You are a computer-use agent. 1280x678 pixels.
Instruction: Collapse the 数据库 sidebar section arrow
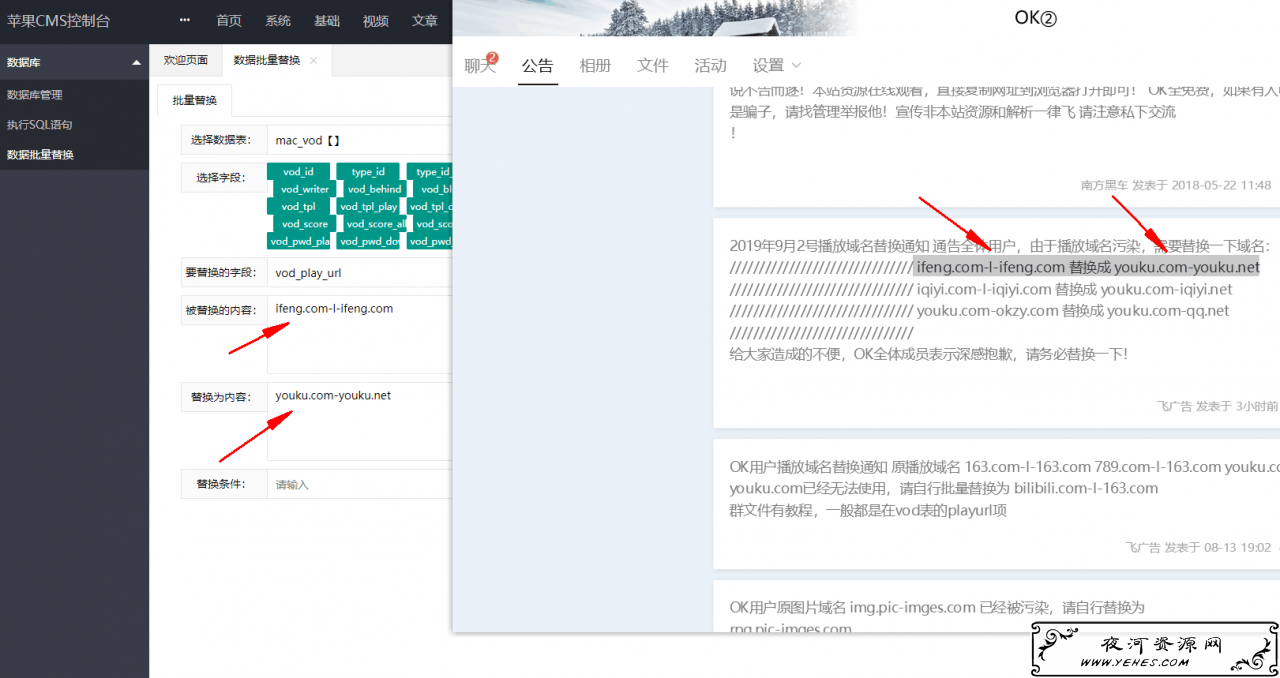[x=137, y=63]
